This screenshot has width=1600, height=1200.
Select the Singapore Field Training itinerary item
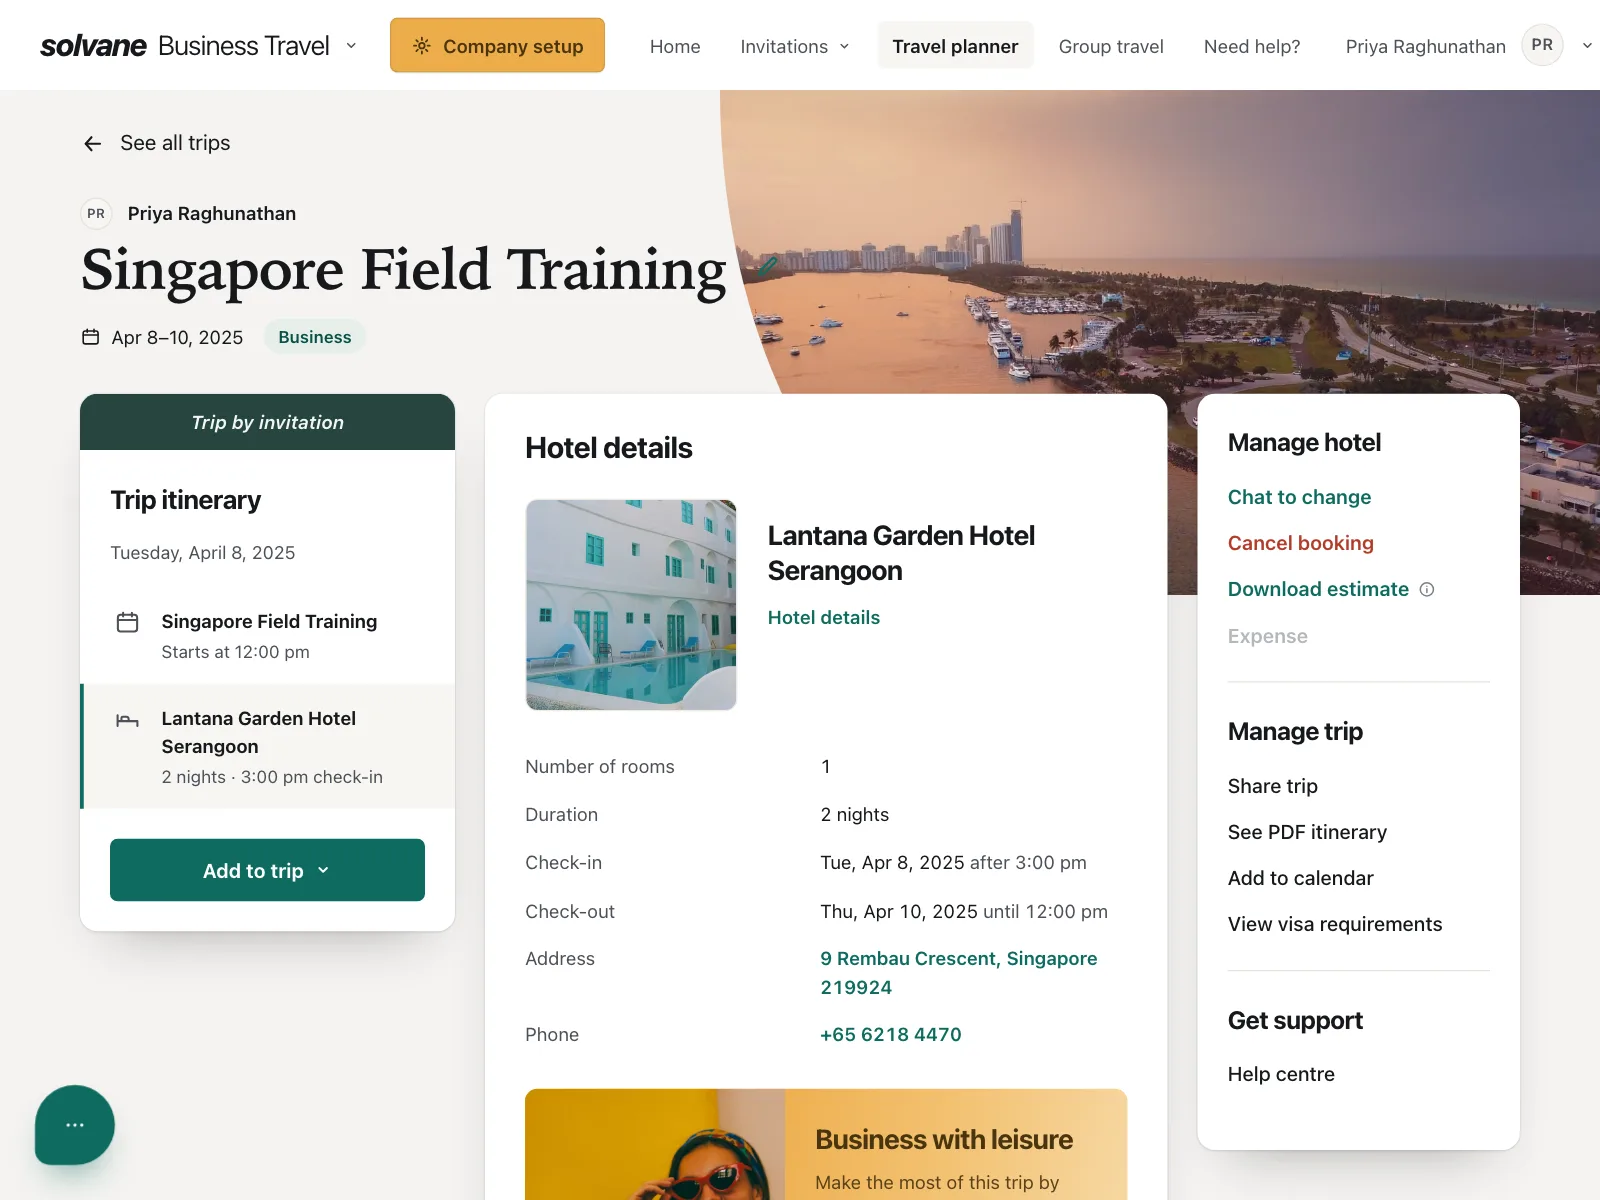click(267, 636)
